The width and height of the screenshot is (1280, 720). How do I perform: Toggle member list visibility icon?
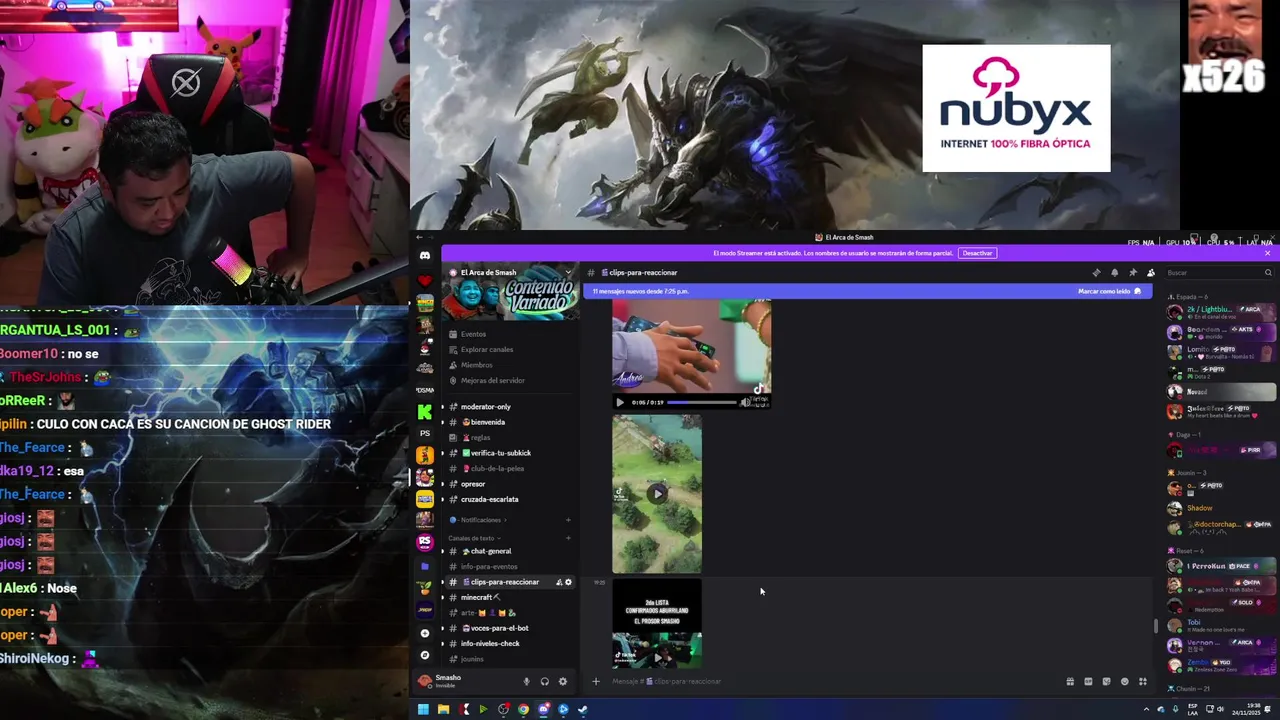(1151, 273)
